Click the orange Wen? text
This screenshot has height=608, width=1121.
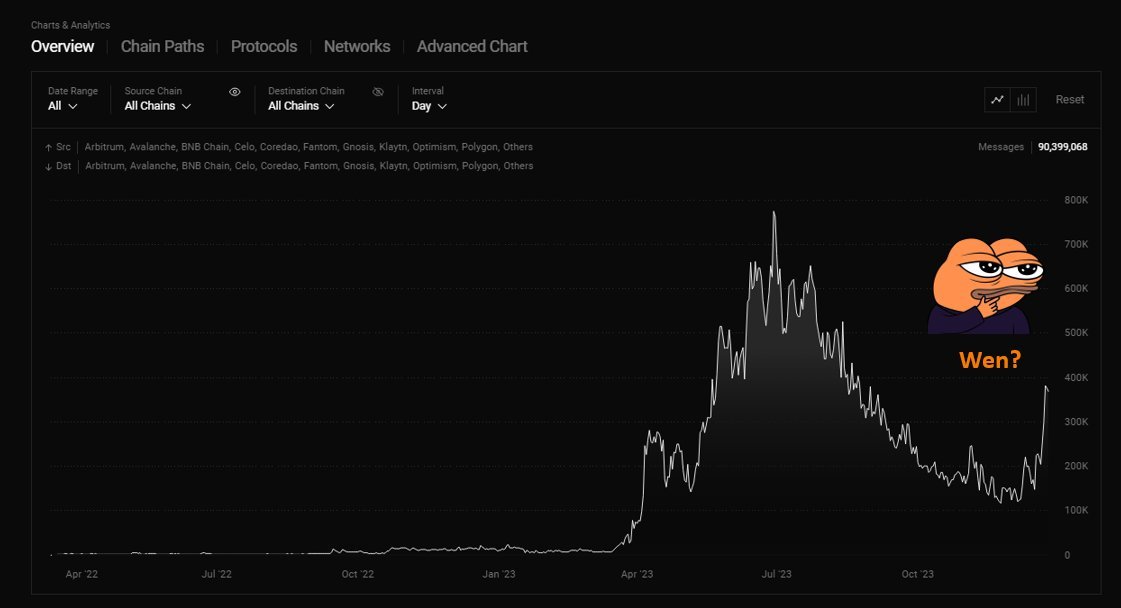[990, 360]
